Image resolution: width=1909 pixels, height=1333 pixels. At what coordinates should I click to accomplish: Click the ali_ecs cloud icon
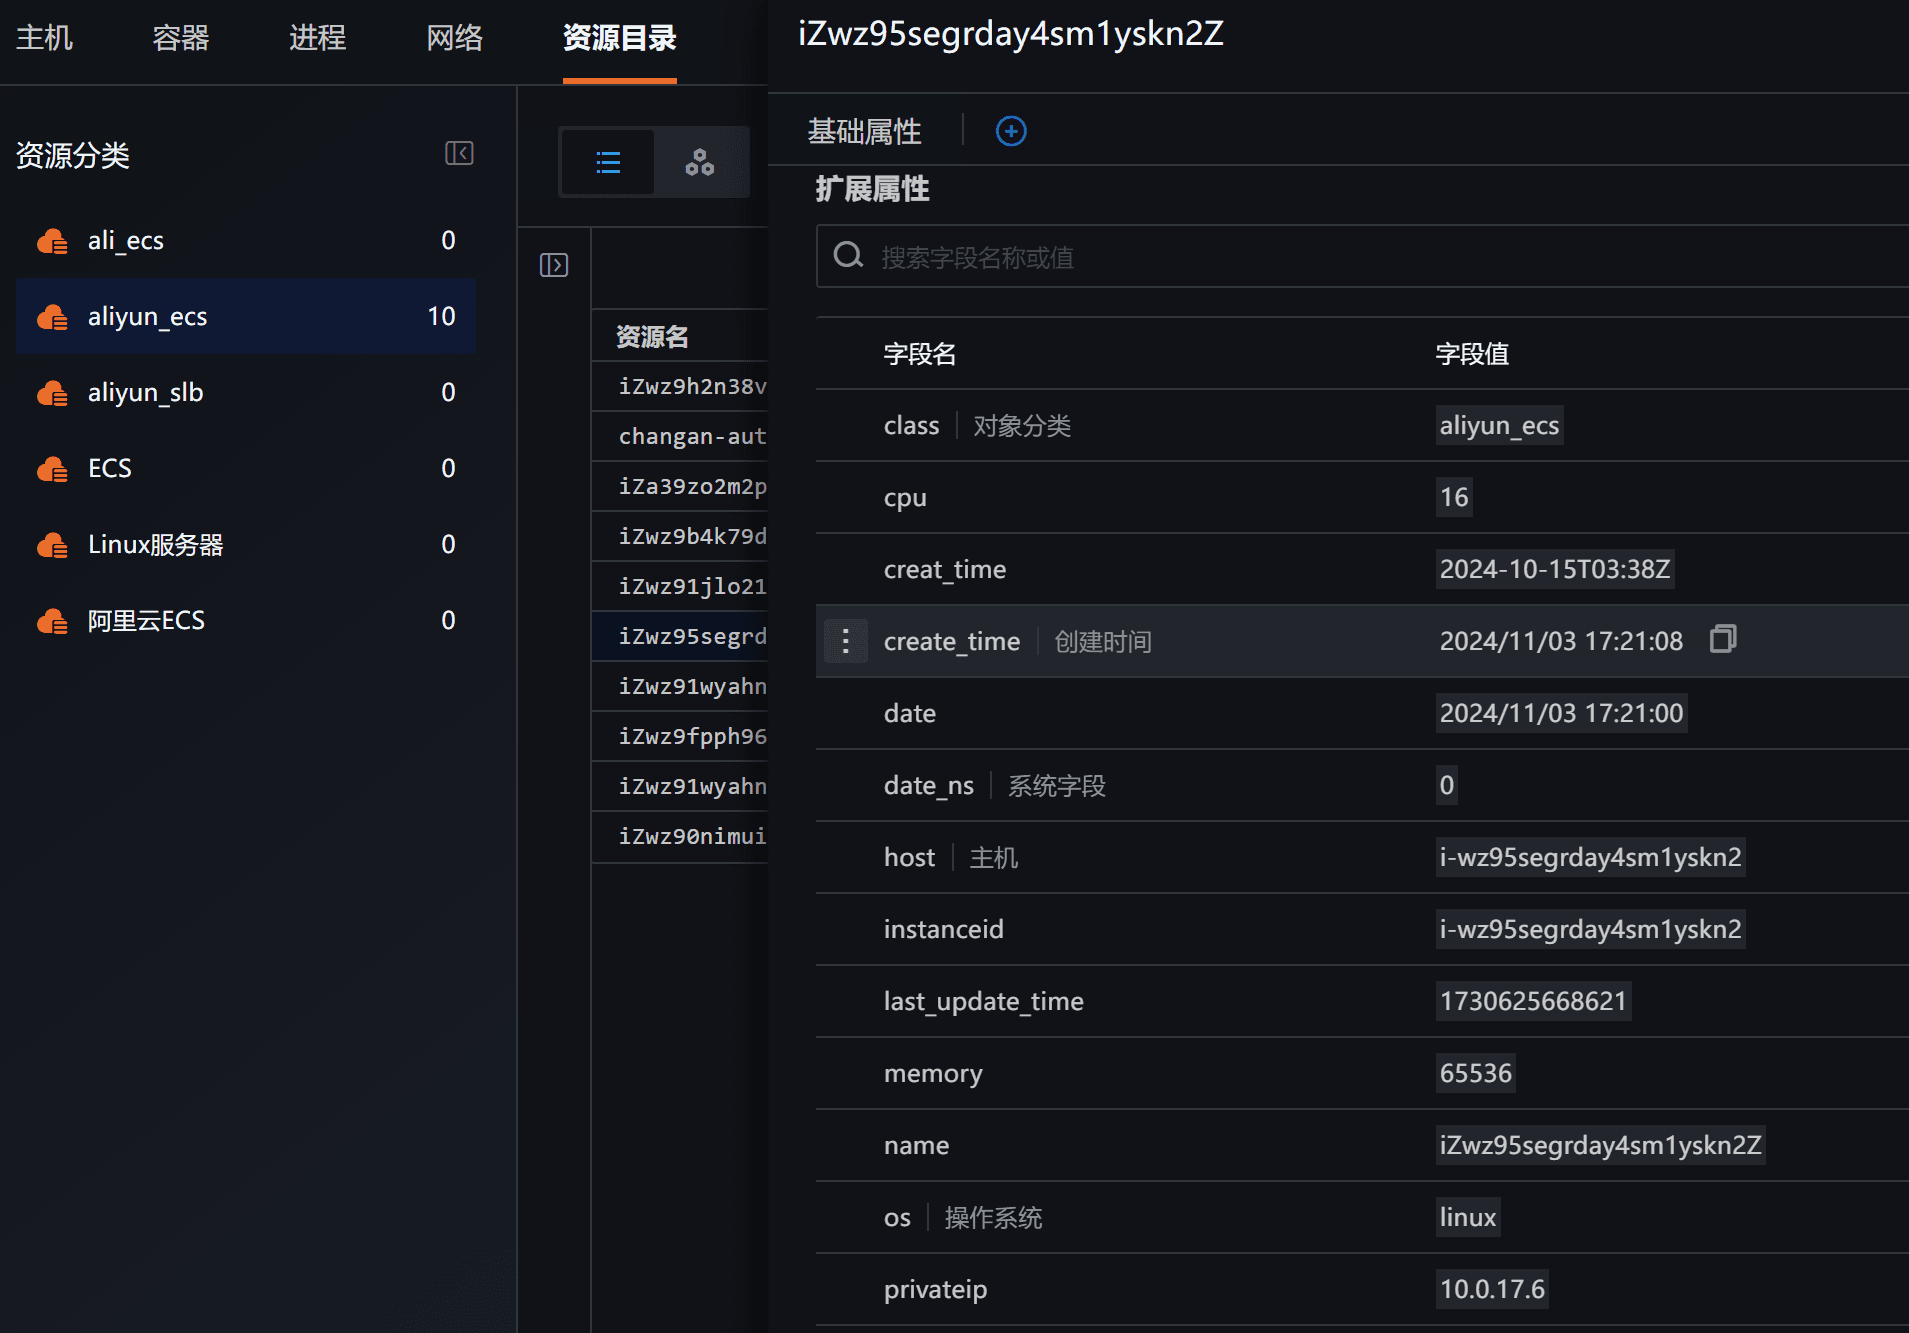[52, 241]
